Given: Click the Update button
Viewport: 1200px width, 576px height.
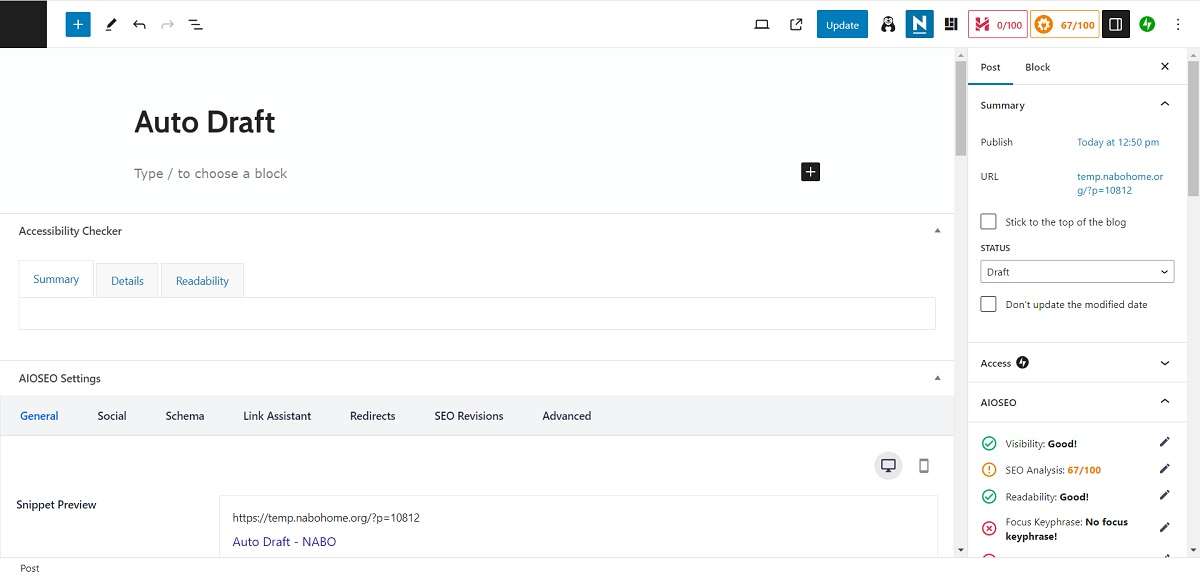Looking at the screenshot, I should click(x=842, y=25).
